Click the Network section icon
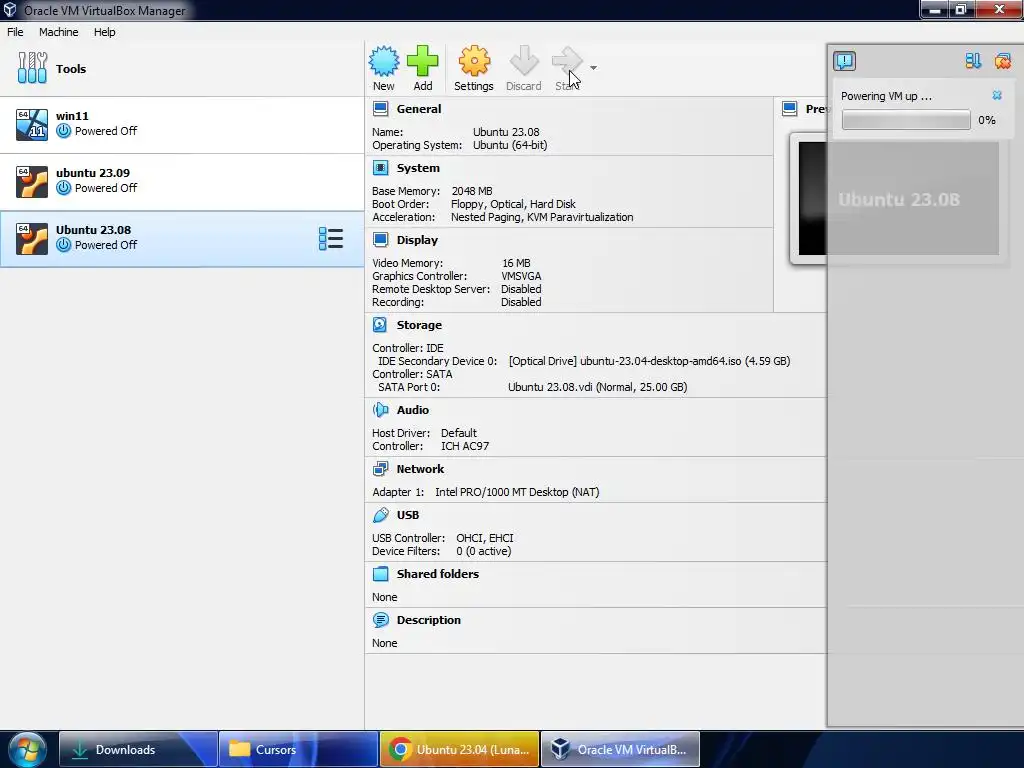 click(x=380, y=469)
